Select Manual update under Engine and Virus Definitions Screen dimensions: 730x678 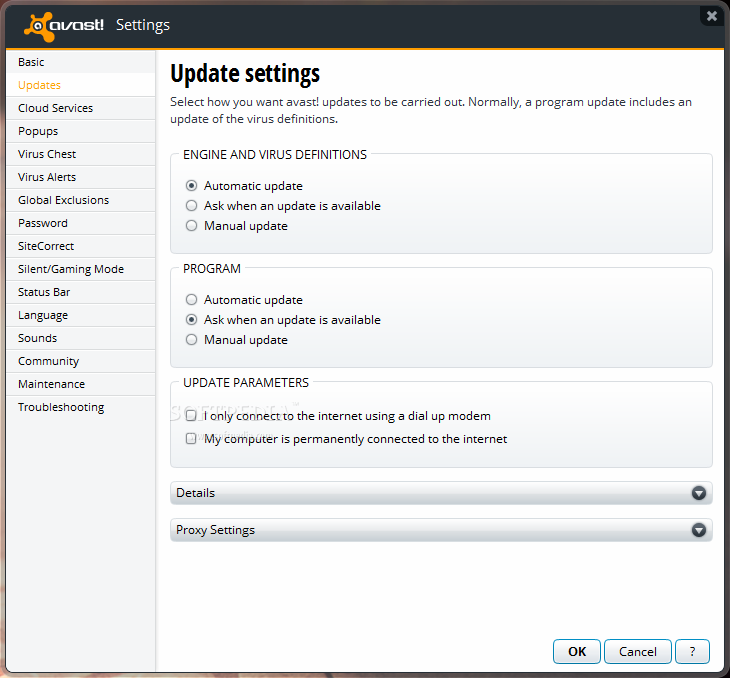191,226
